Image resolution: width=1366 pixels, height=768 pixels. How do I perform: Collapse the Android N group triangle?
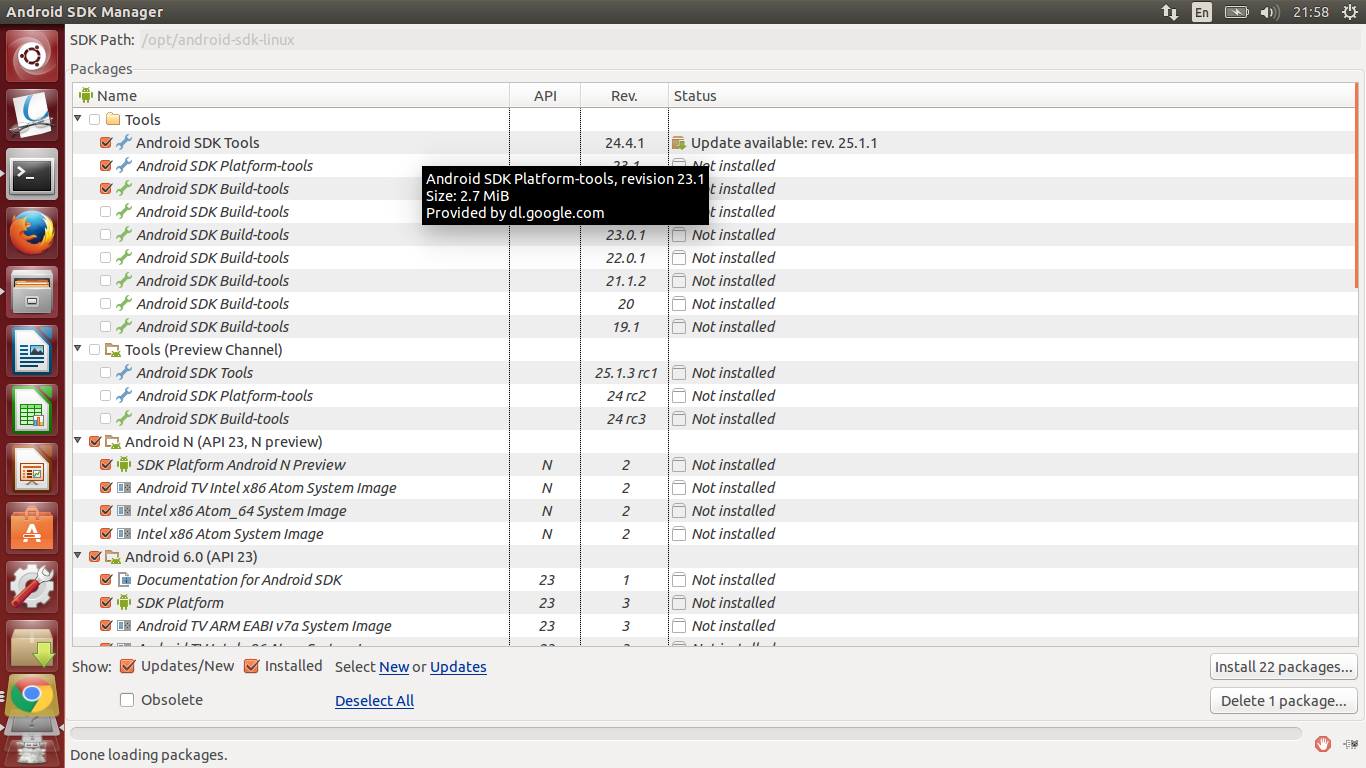click(x=79, y=441)
